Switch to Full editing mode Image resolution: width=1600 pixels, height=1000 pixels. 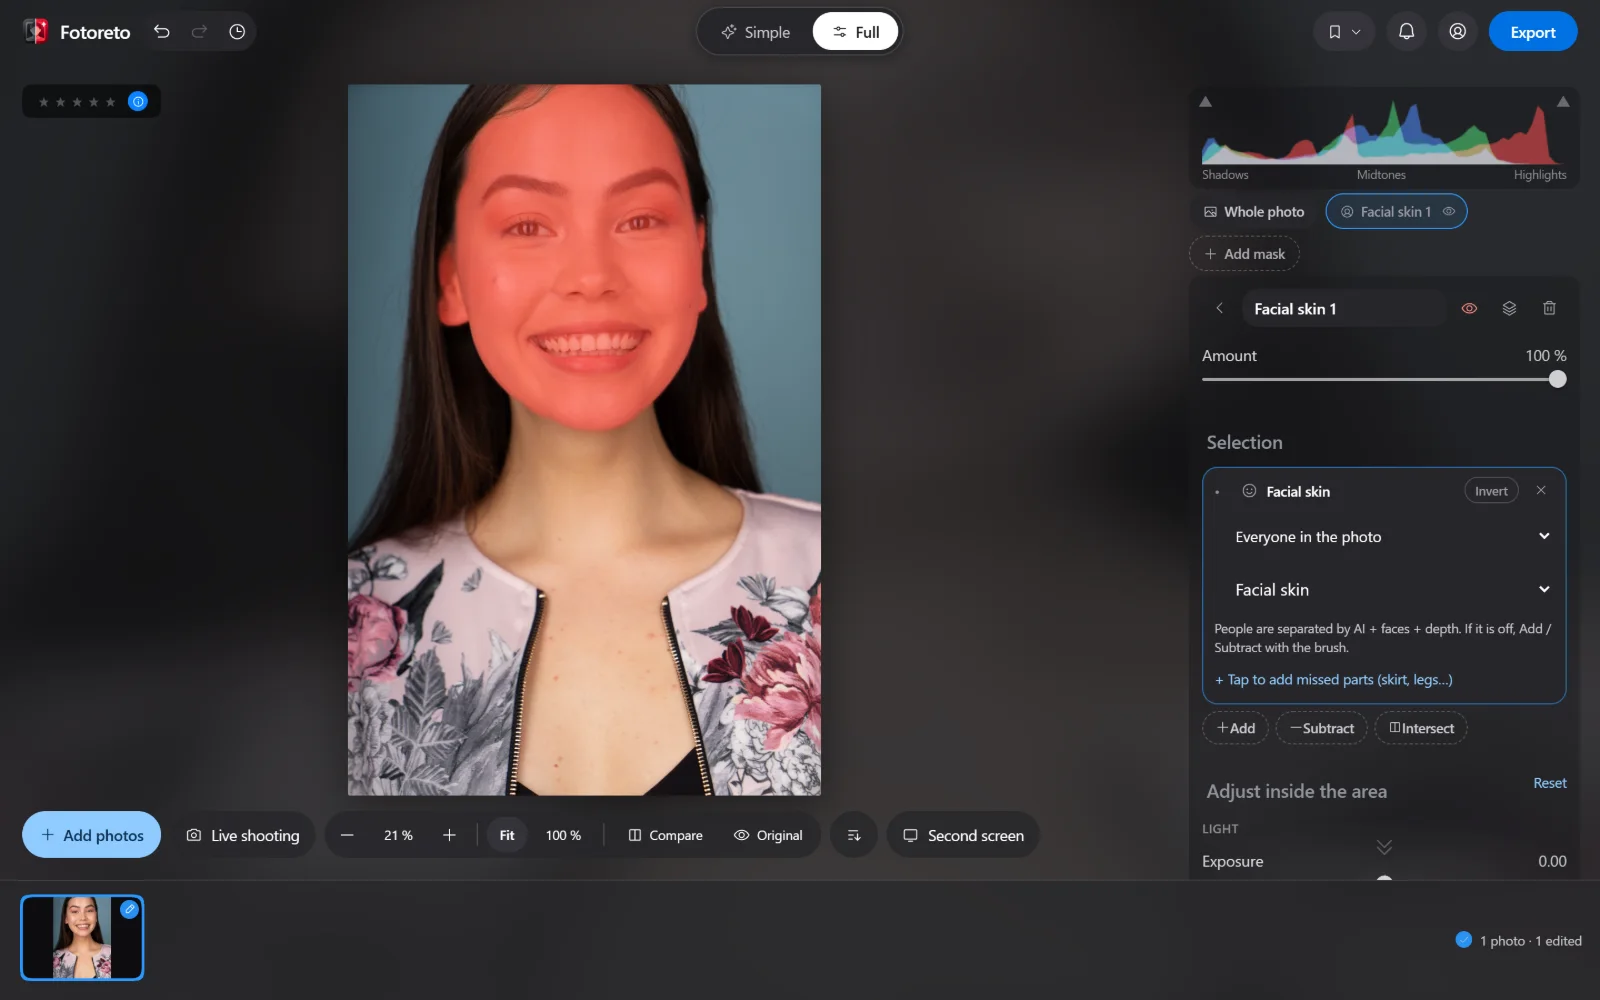(856, 32)
